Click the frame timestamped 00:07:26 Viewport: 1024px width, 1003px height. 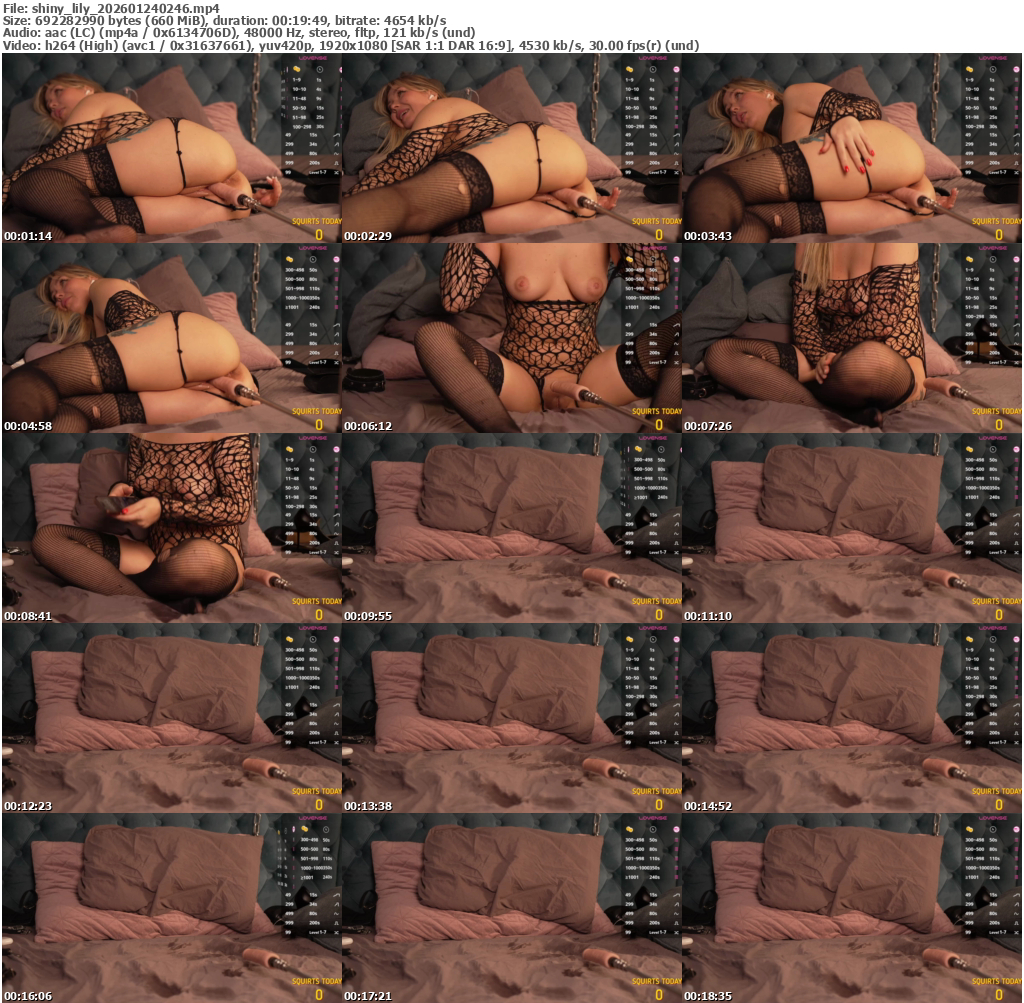[852, 338]
